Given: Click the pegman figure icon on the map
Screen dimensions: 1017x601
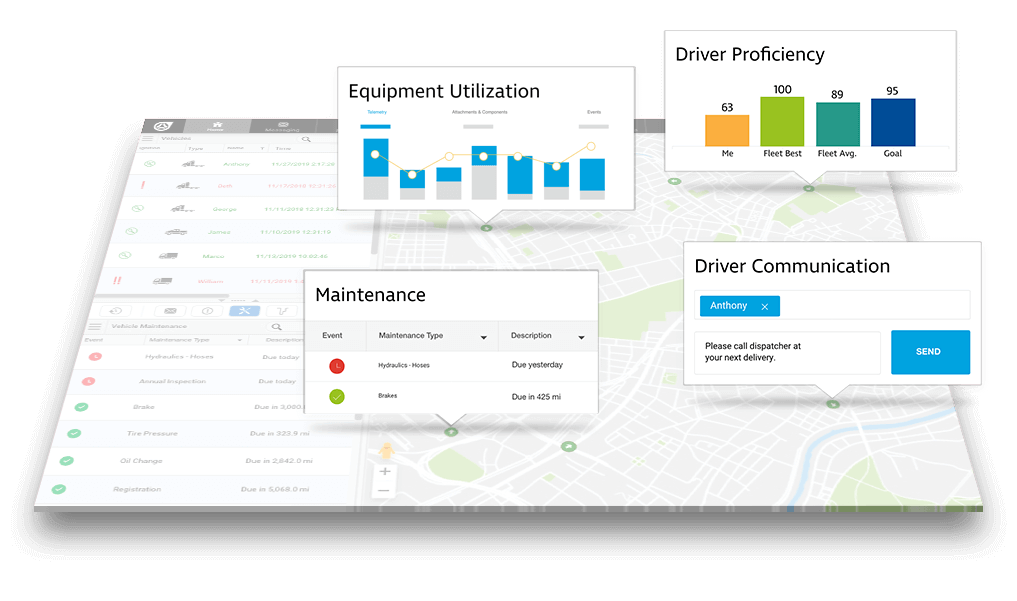Looking at the screenshot, I should point(387,450).
